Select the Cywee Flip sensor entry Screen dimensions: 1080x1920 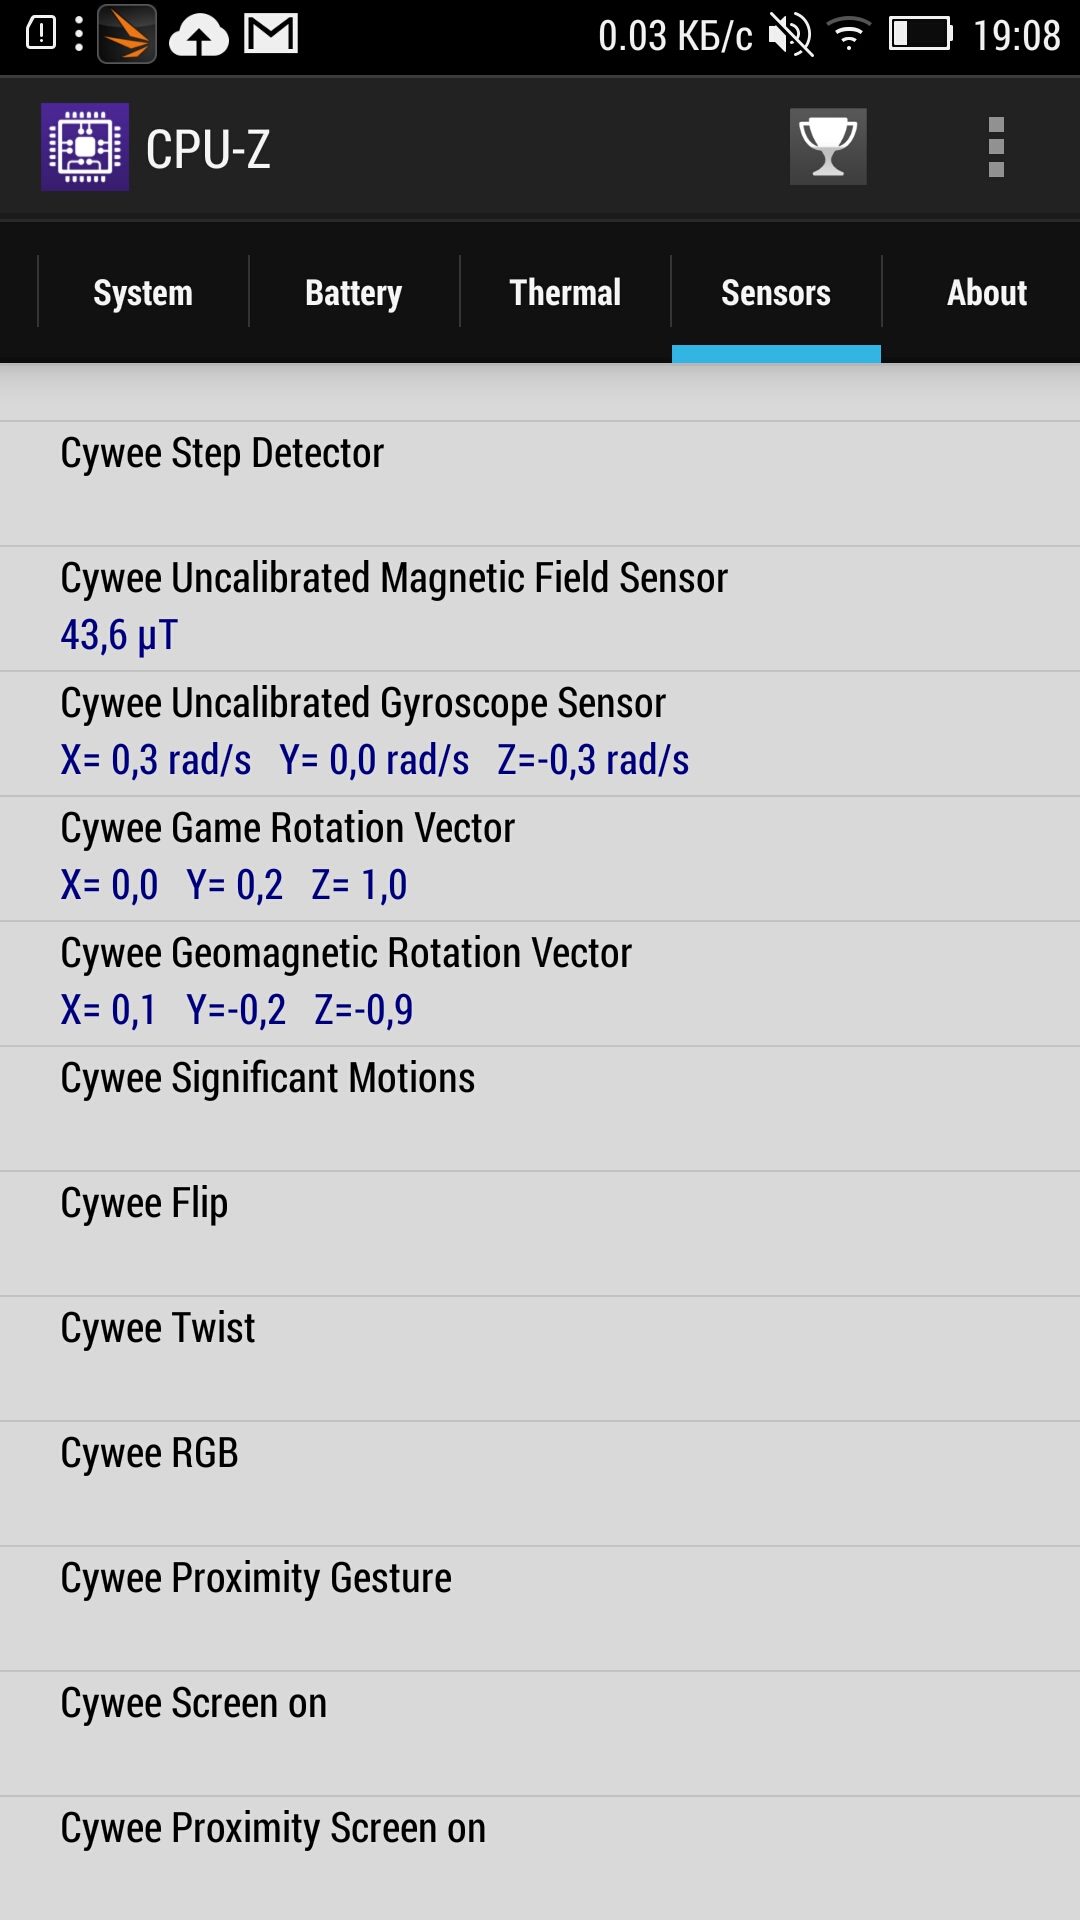pyautogui.click(x=540, y=1233)
